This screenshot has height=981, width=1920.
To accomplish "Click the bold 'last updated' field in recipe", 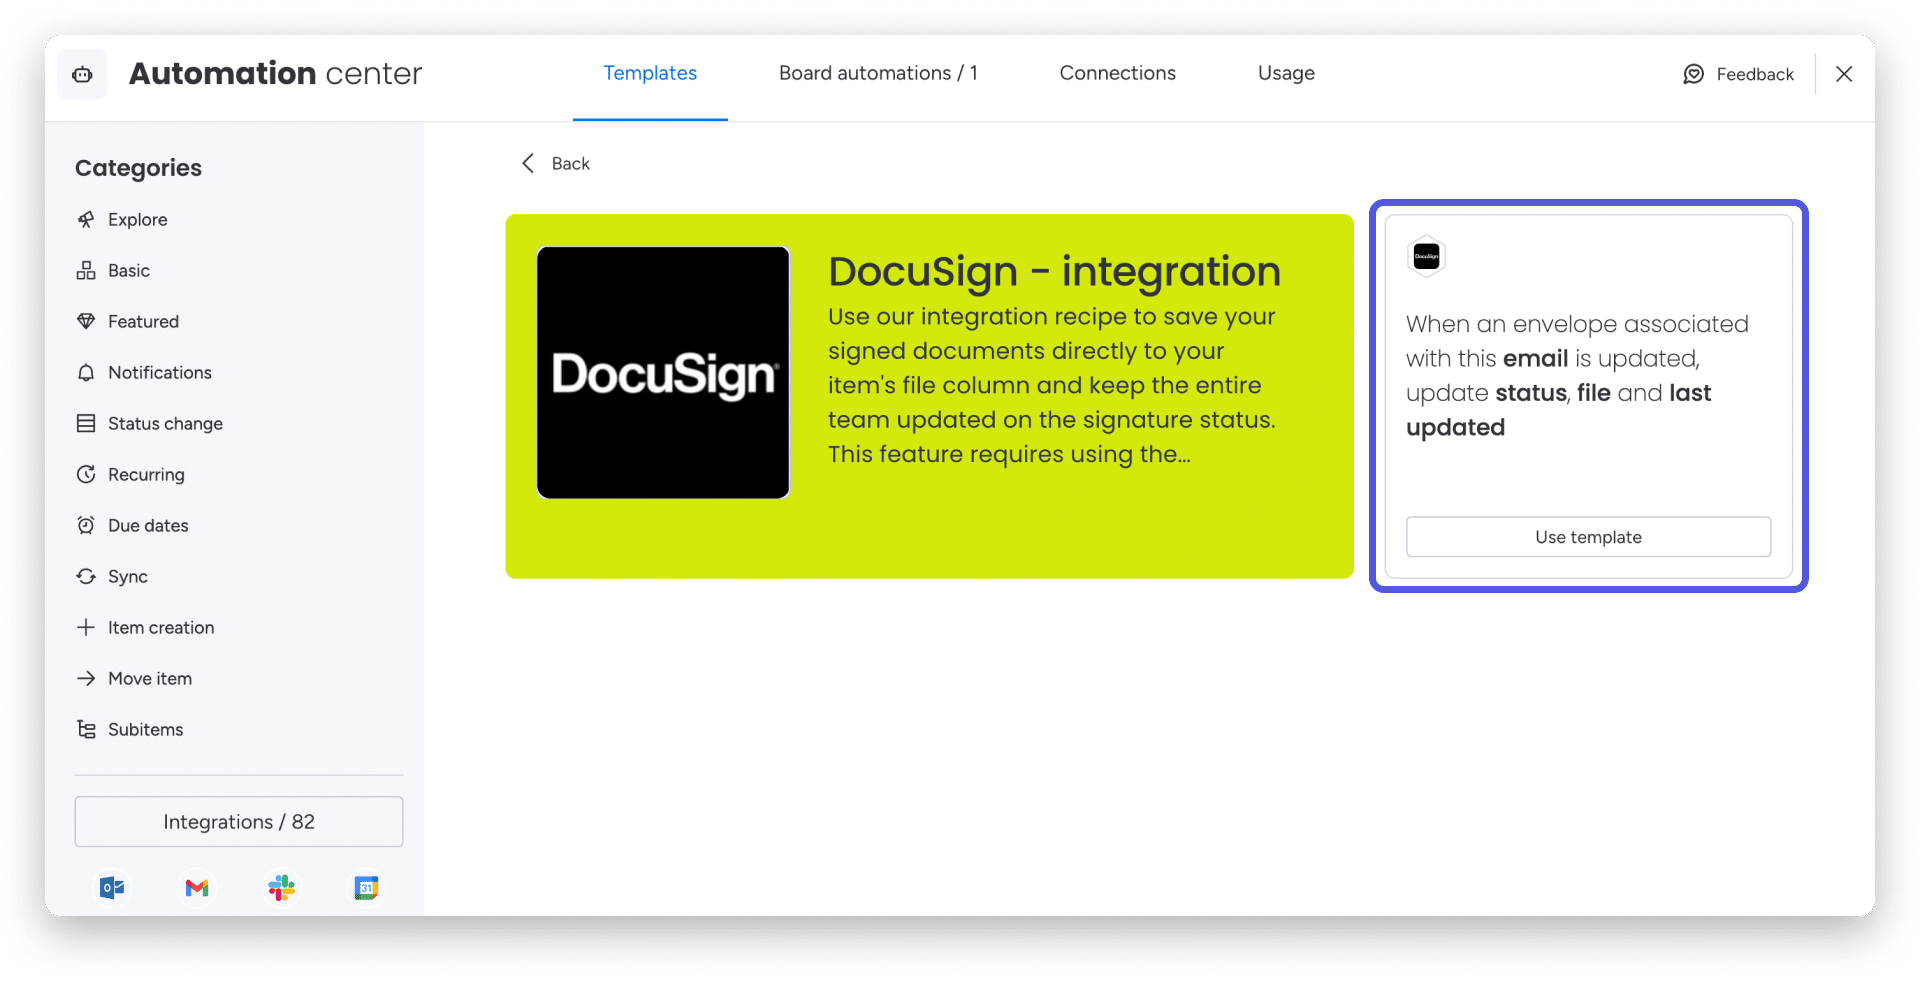I will click(1558, 410).
